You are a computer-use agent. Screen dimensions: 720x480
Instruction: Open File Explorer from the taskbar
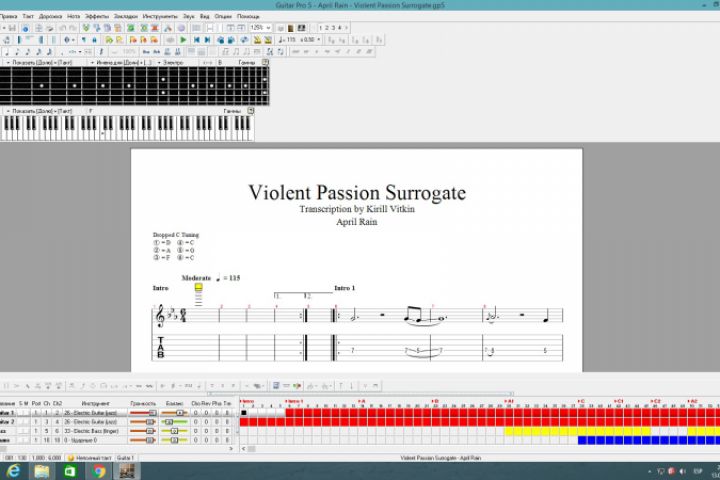click(41, 471)
